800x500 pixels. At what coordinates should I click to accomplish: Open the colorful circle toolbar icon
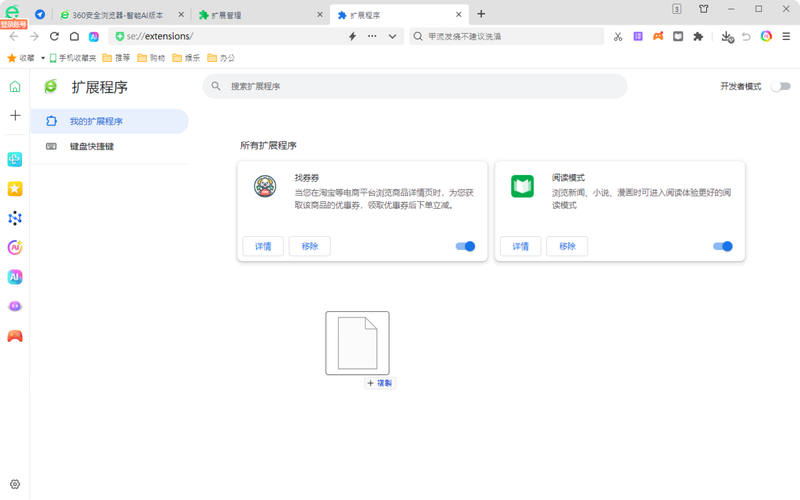(766, 36)
